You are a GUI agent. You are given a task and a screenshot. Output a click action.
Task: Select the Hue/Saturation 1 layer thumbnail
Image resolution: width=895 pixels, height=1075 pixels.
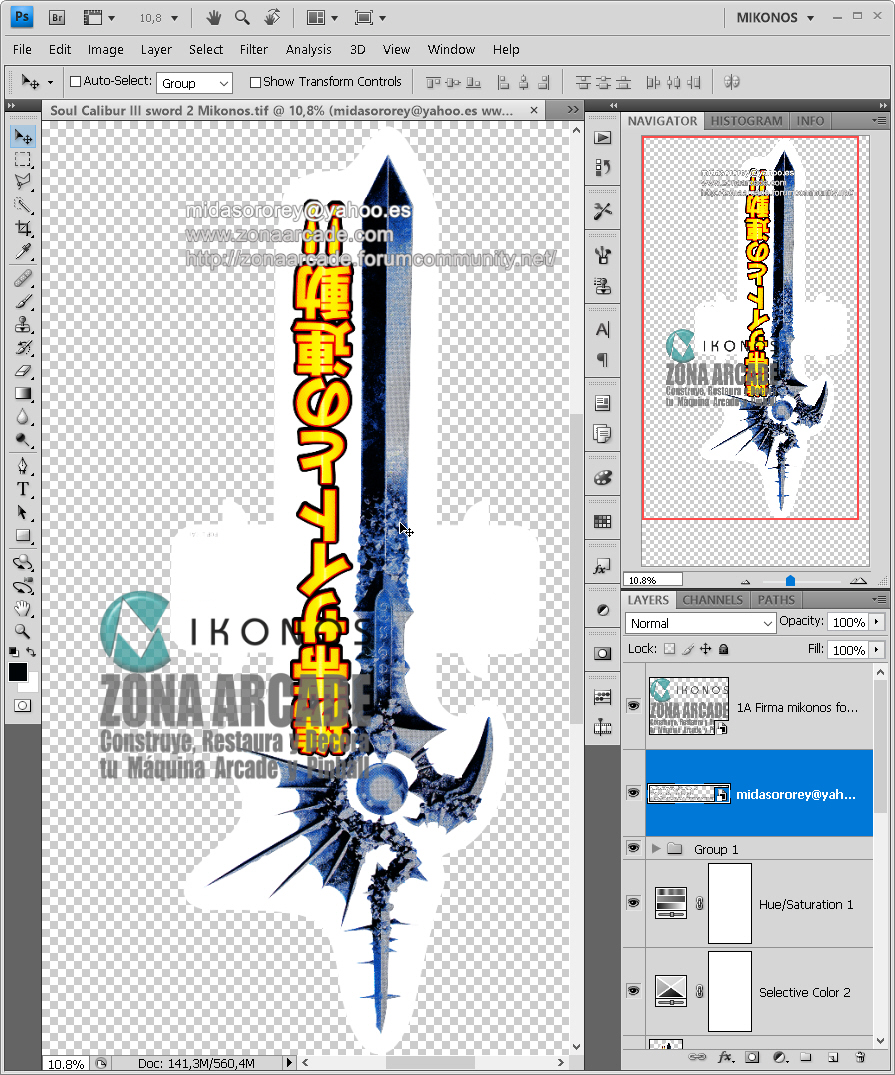pyautogui.click(x=671, y=903)
